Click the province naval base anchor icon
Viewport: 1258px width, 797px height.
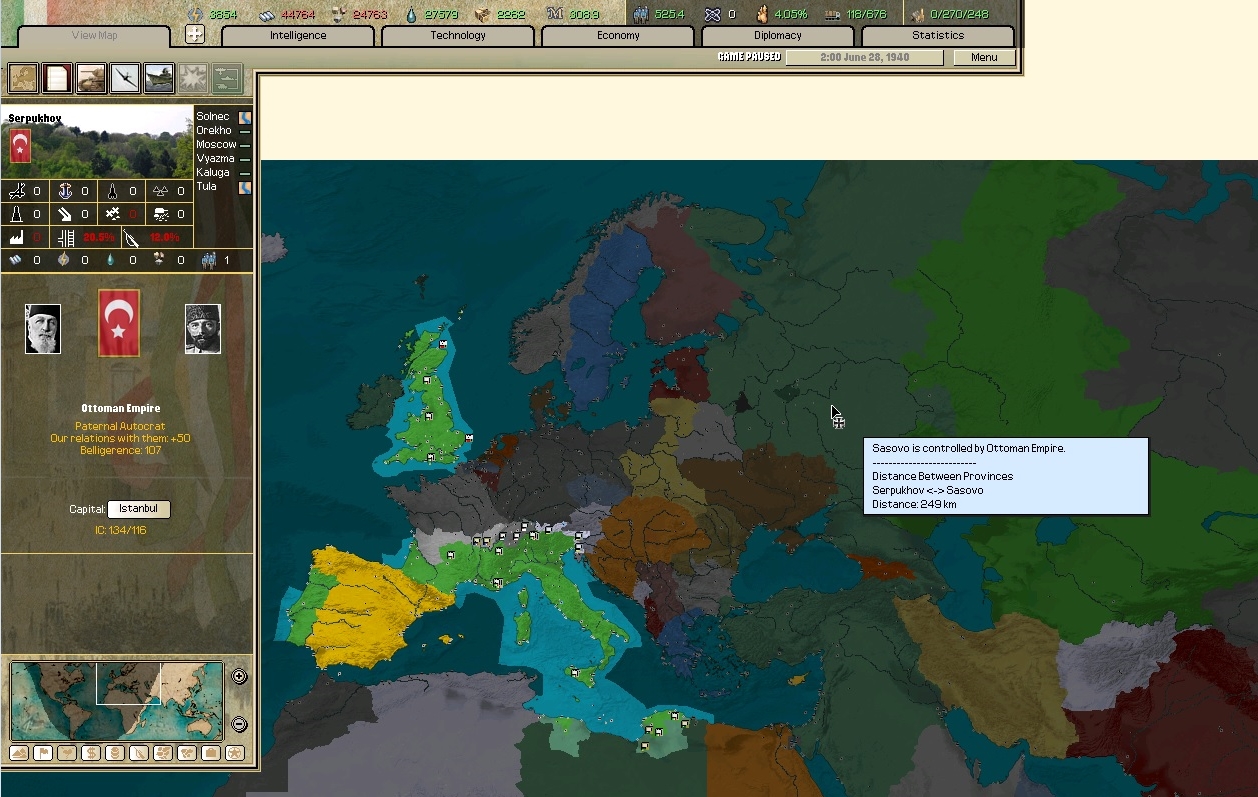pyautogui.click(x=65, y=191)
